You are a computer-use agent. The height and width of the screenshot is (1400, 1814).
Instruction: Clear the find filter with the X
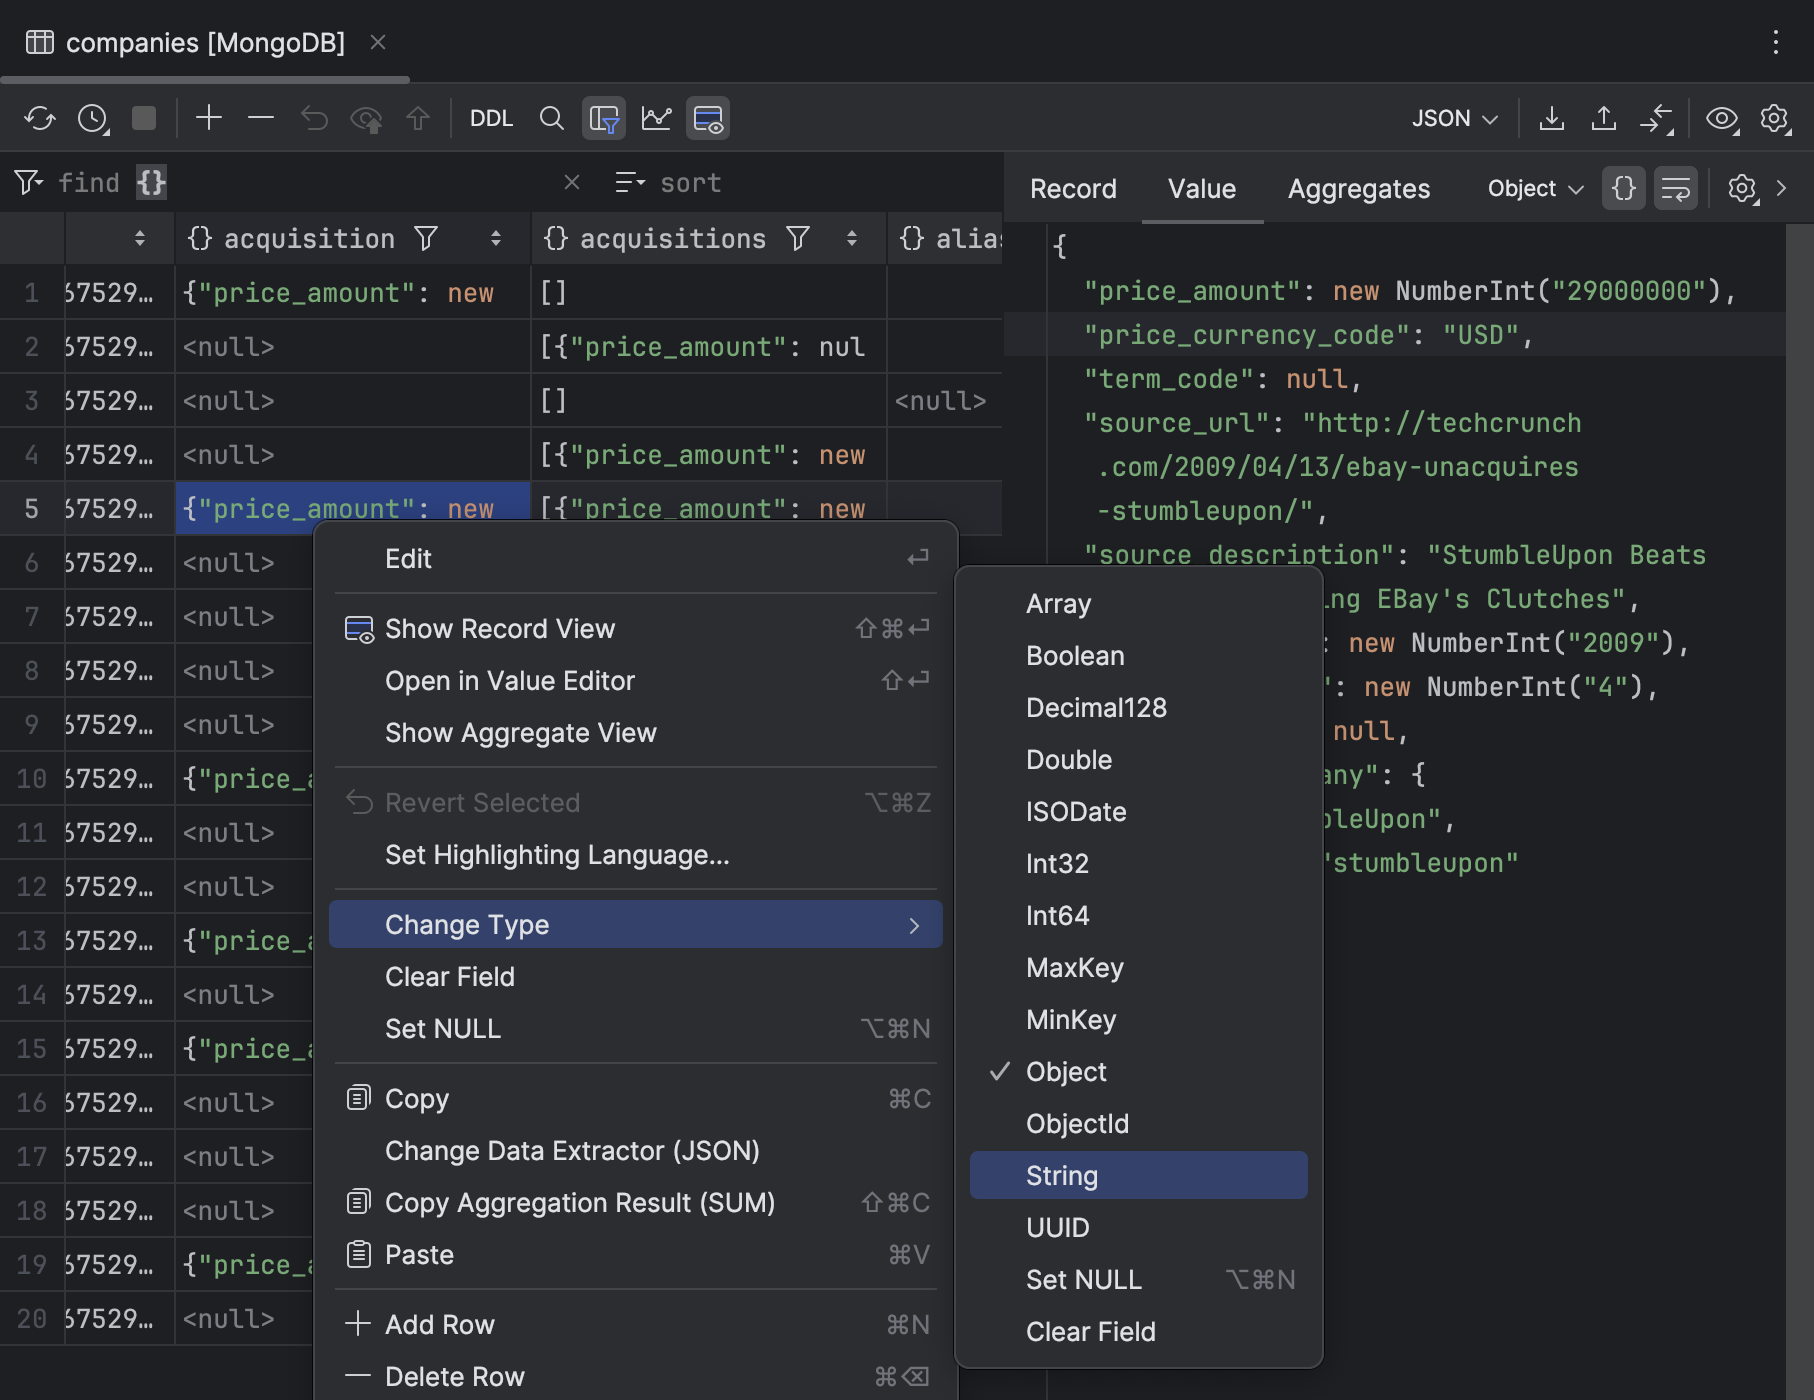coord(571,182)
